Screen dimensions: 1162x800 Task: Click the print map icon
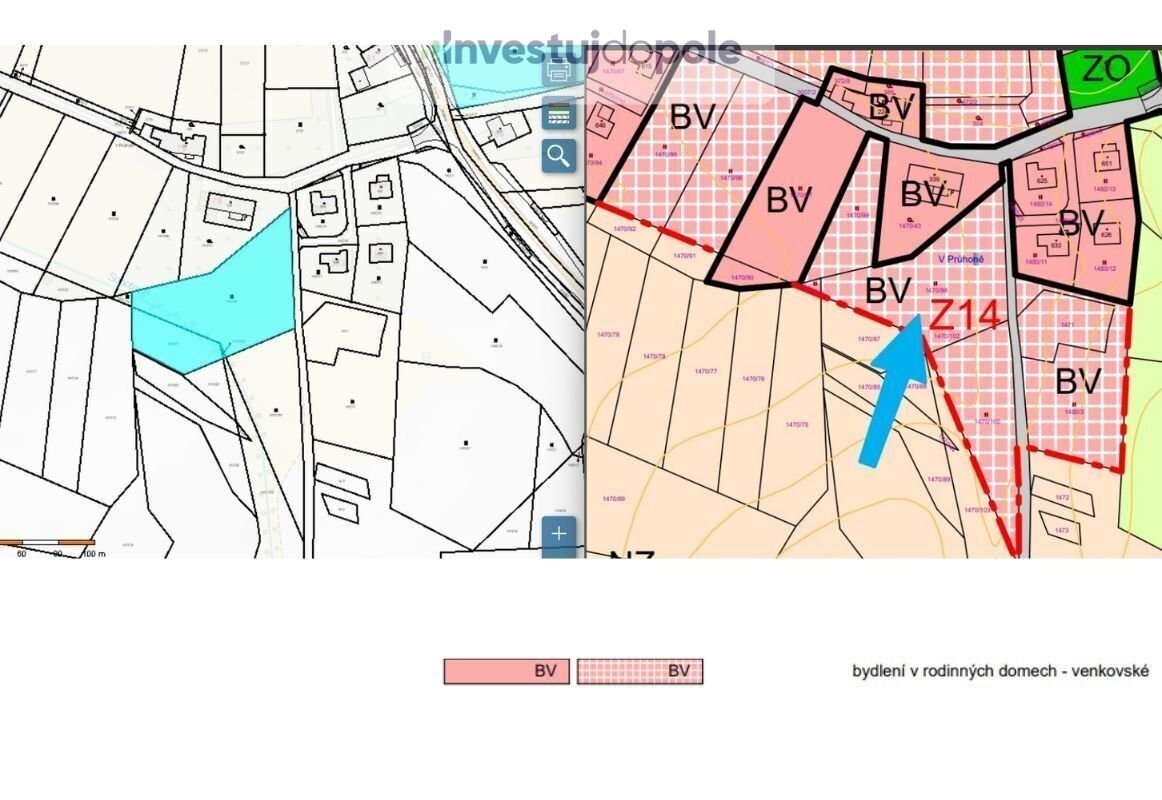(x=559, y=72)
